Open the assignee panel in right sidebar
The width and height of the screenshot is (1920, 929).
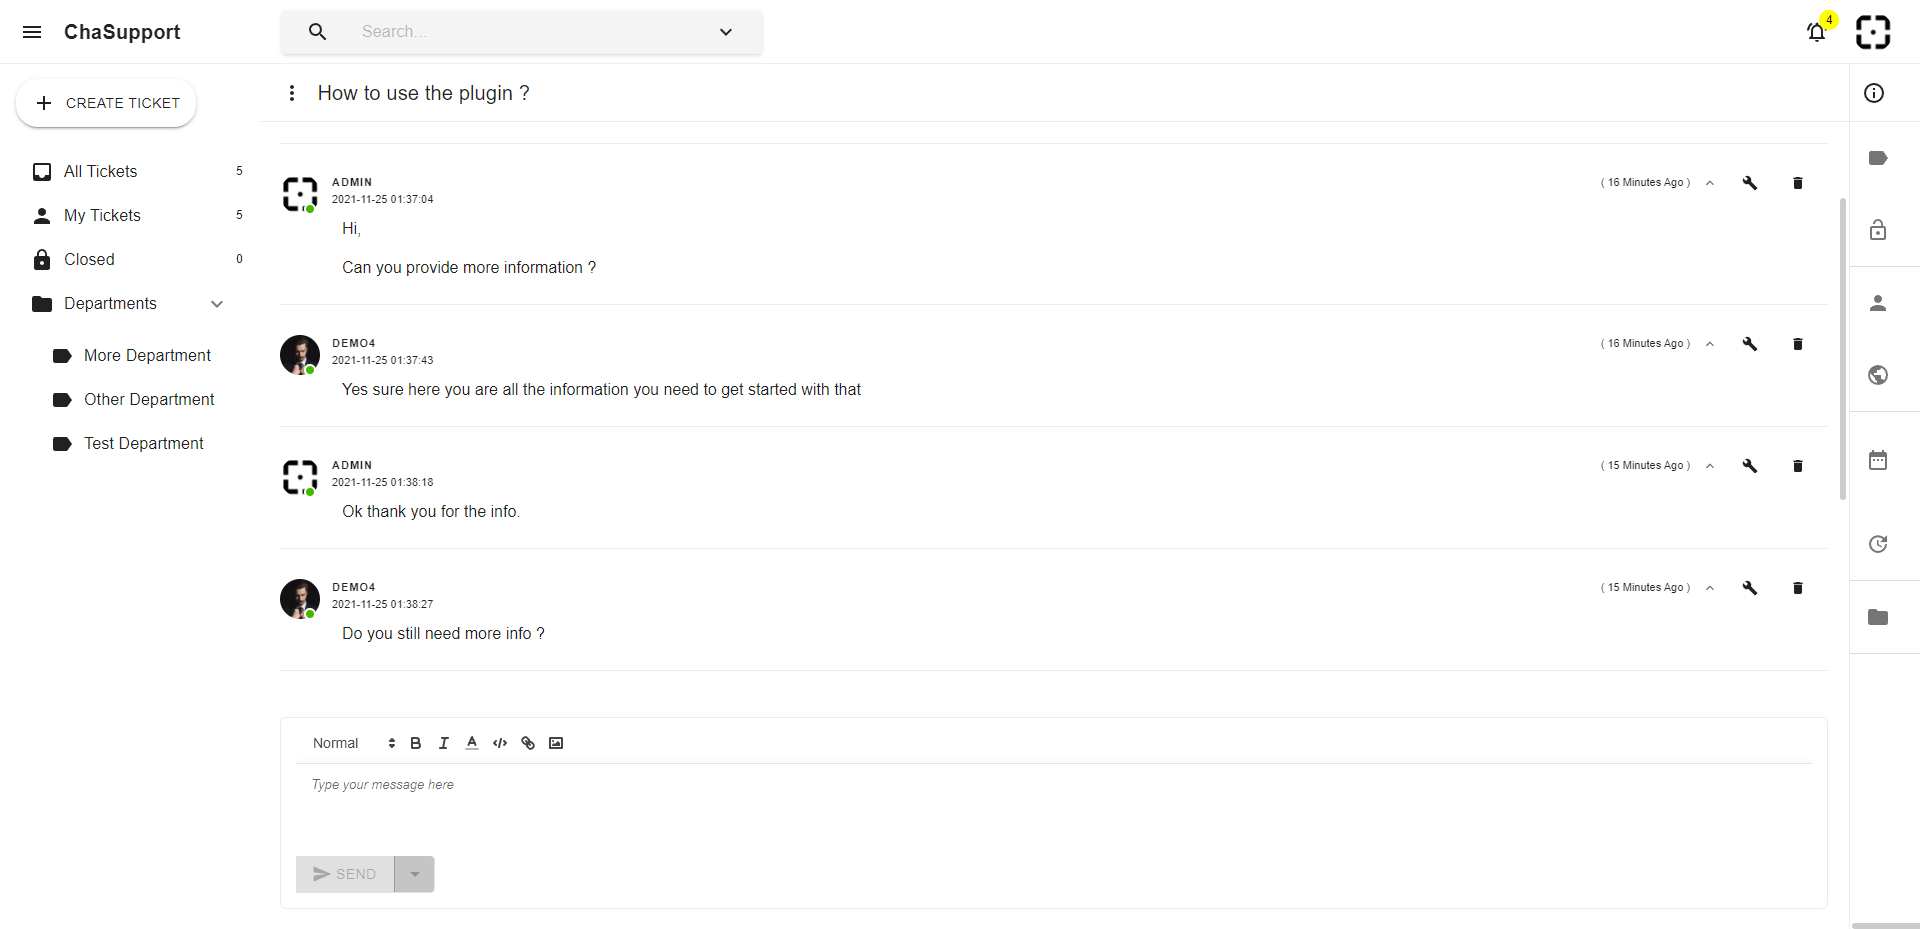1878,302
